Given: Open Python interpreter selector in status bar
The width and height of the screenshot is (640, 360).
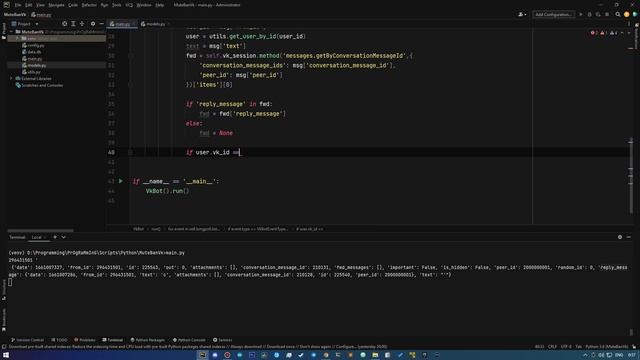Looking at the screenshot, I should 607,347.
